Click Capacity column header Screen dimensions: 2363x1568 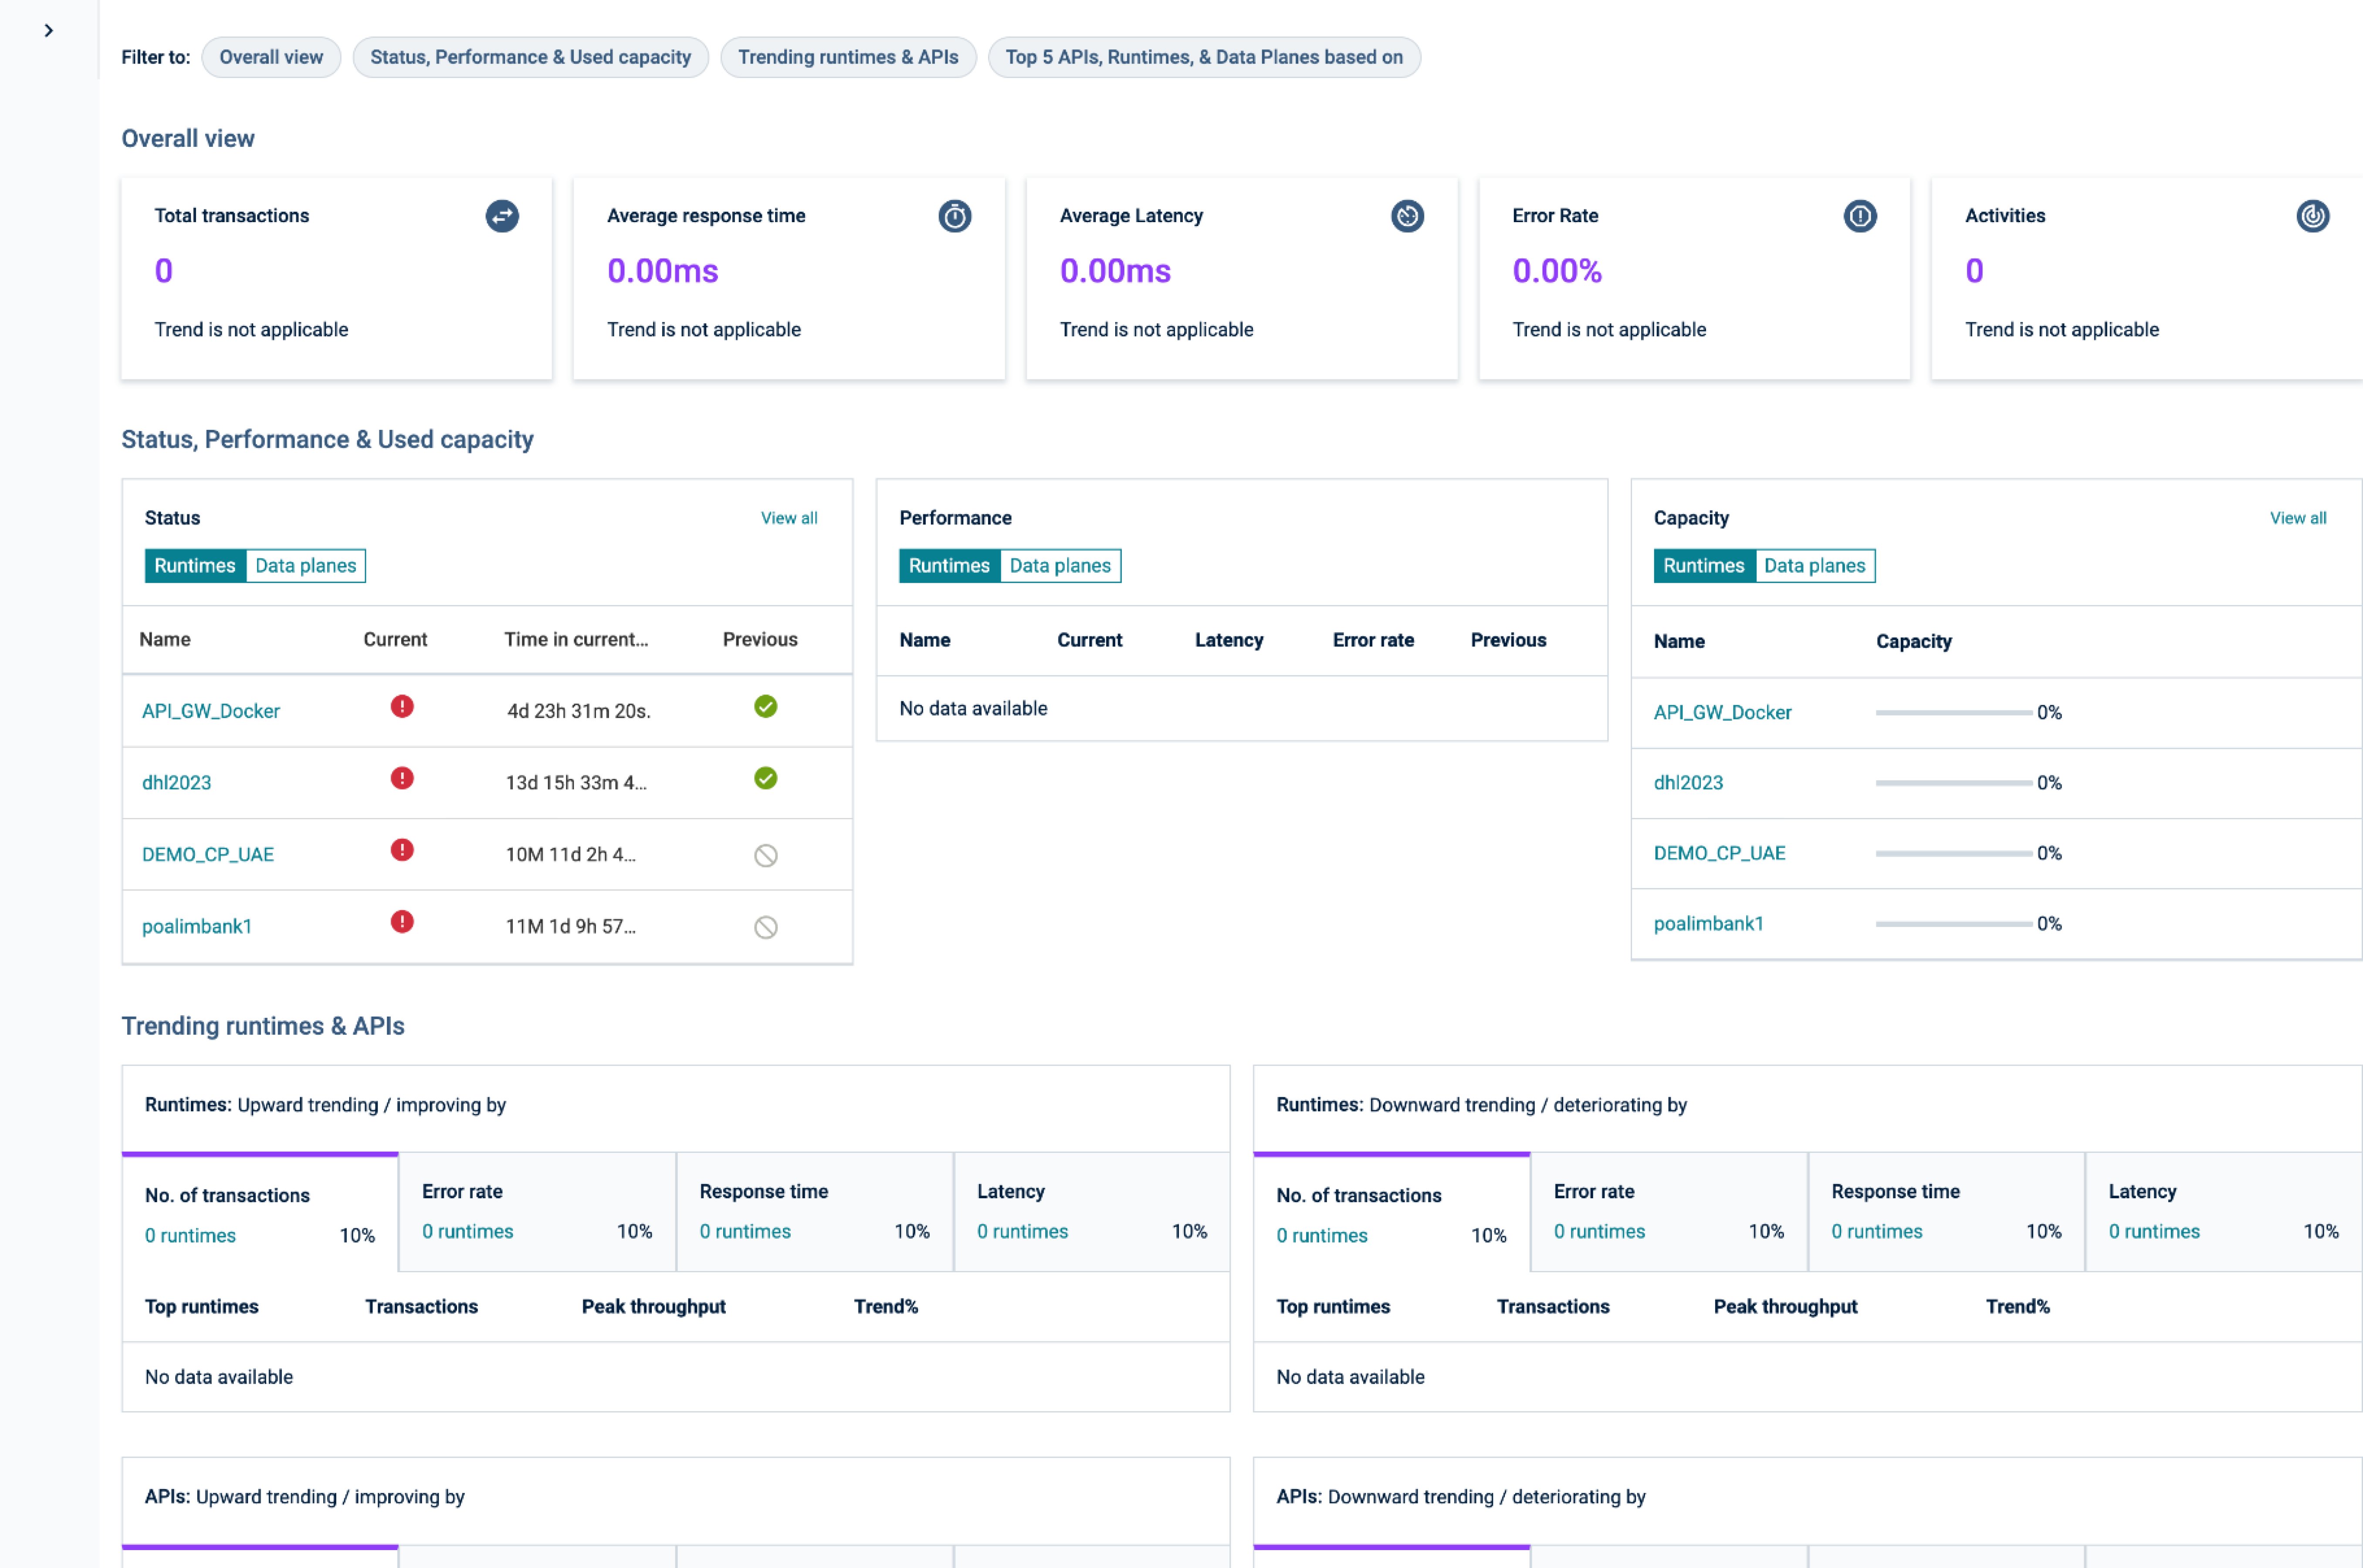(x=1914, y=642)
